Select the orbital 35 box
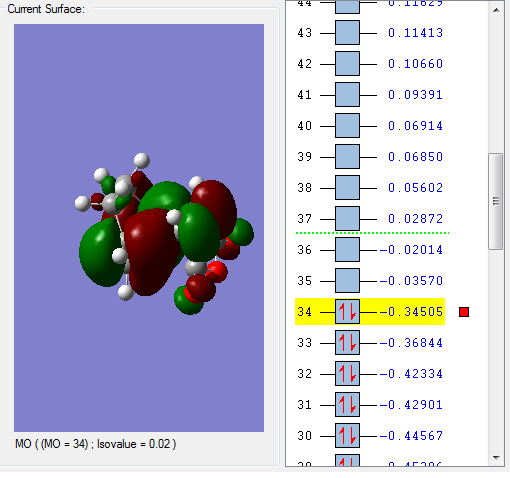Viewport: 510px width, 478px height. coord(347,281)
